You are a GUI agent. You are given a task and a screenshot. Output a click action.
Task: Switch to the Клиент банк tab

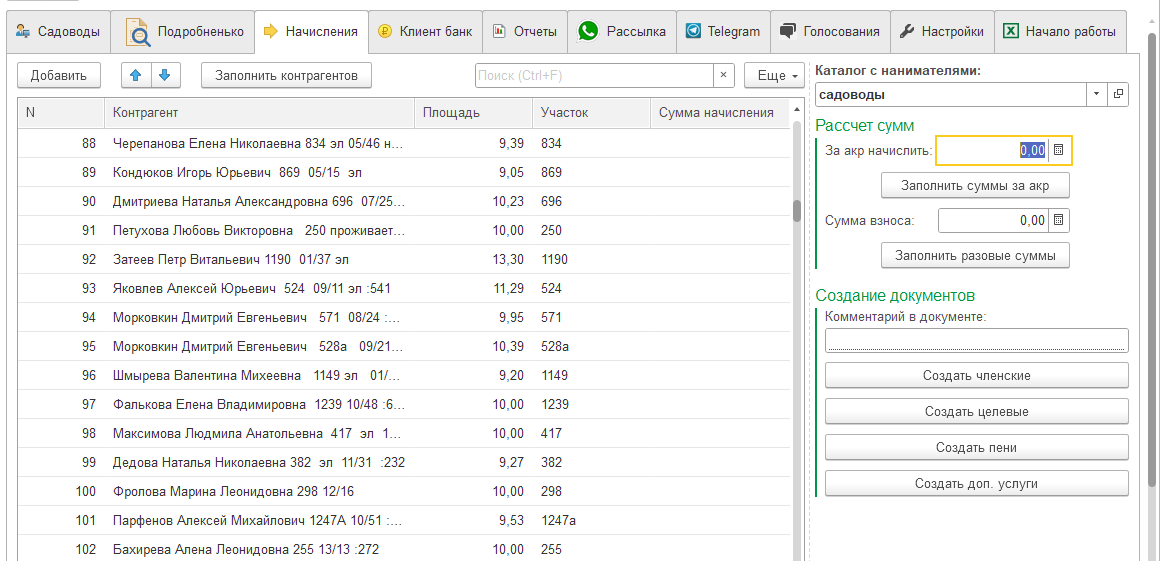[x=425, y=32]
